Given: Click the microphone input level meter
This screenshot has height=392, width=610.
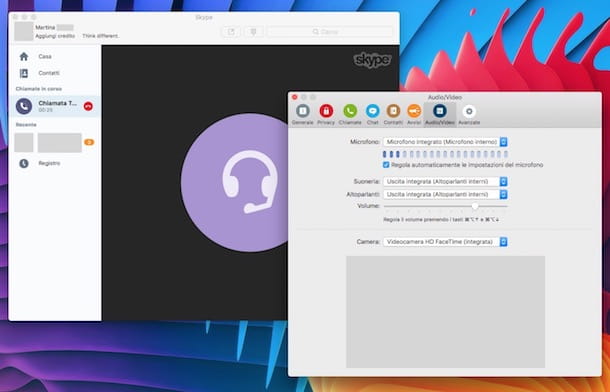Looking at the screenshot, I should [445, 154].
